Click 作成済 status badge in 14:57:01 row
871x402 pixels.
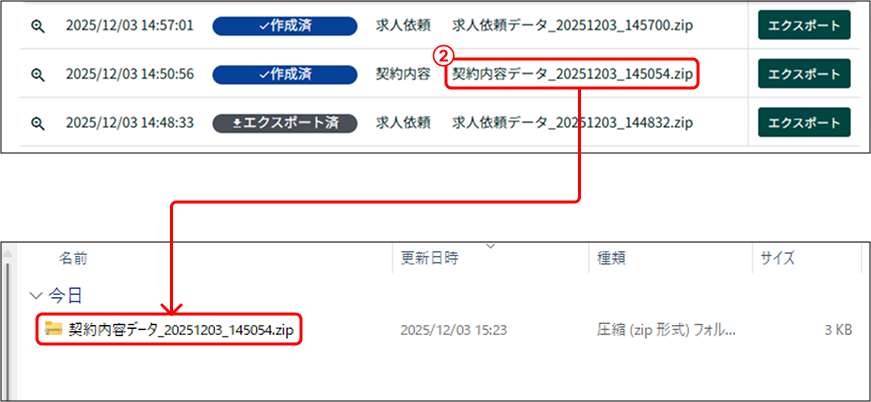tap(285, 26)
